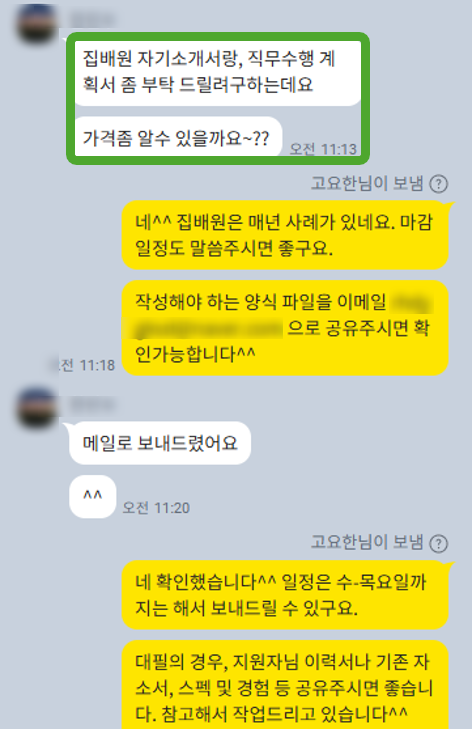Click the blurred email address link
This screenshot has width=472, height=729.
(283, 317)
